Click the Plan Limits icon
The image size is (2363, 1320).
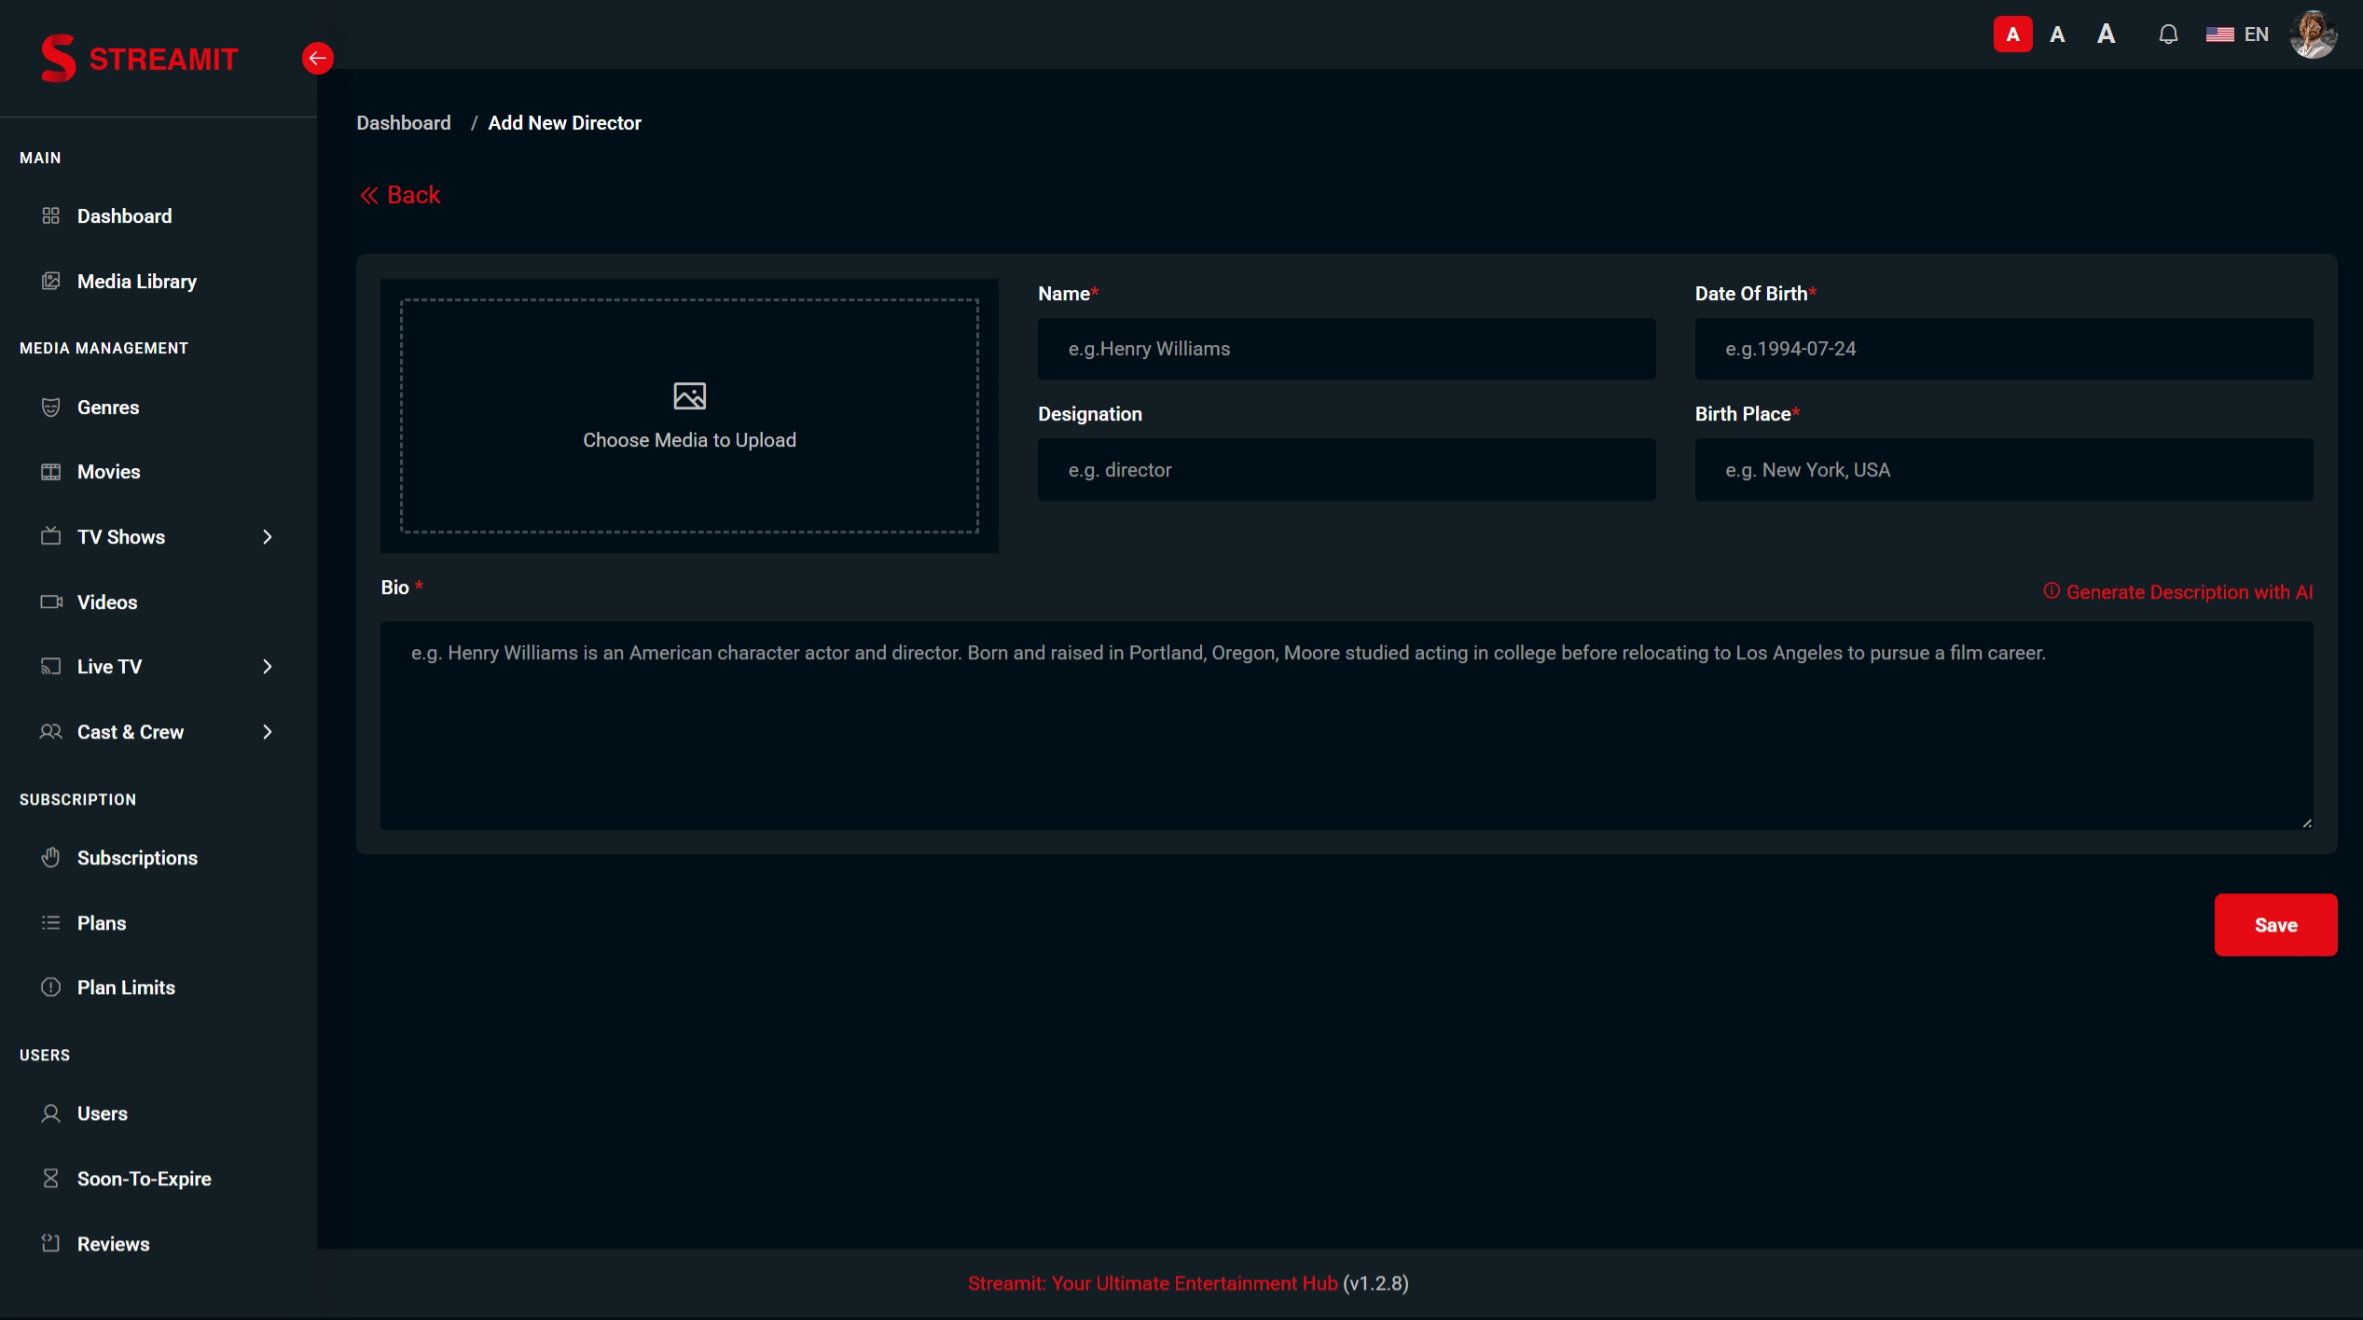tap(51, 988)
